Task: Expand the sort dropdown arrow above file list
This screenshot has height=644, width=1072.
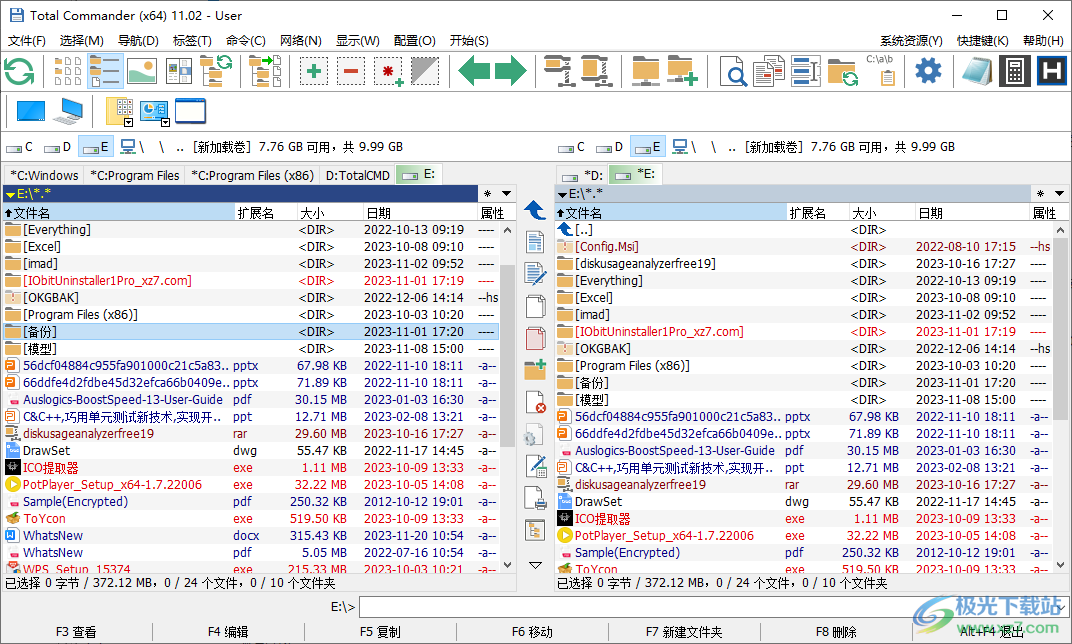Action: (x=505, y=193)
